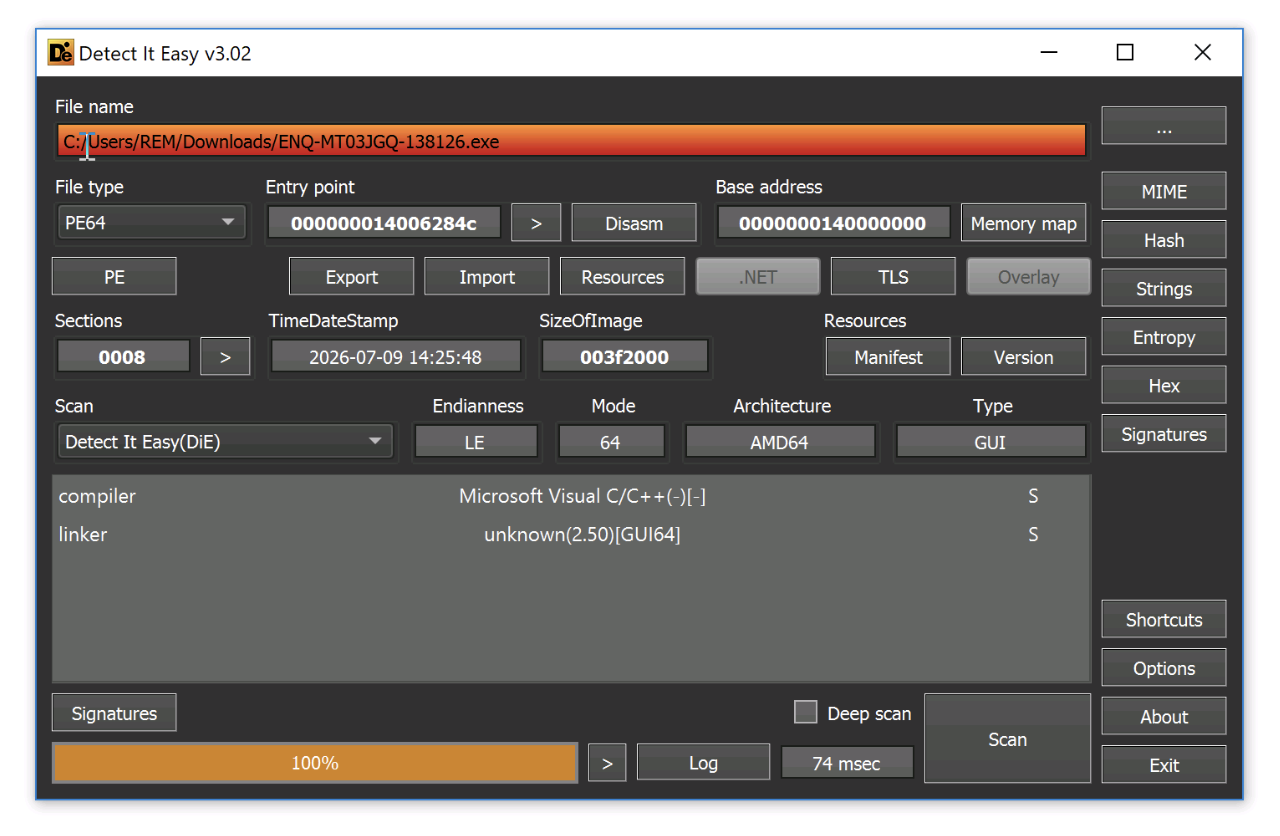Open the Import table button
The height and width of the screenshot is (836, 1280).
coord(487,277)
